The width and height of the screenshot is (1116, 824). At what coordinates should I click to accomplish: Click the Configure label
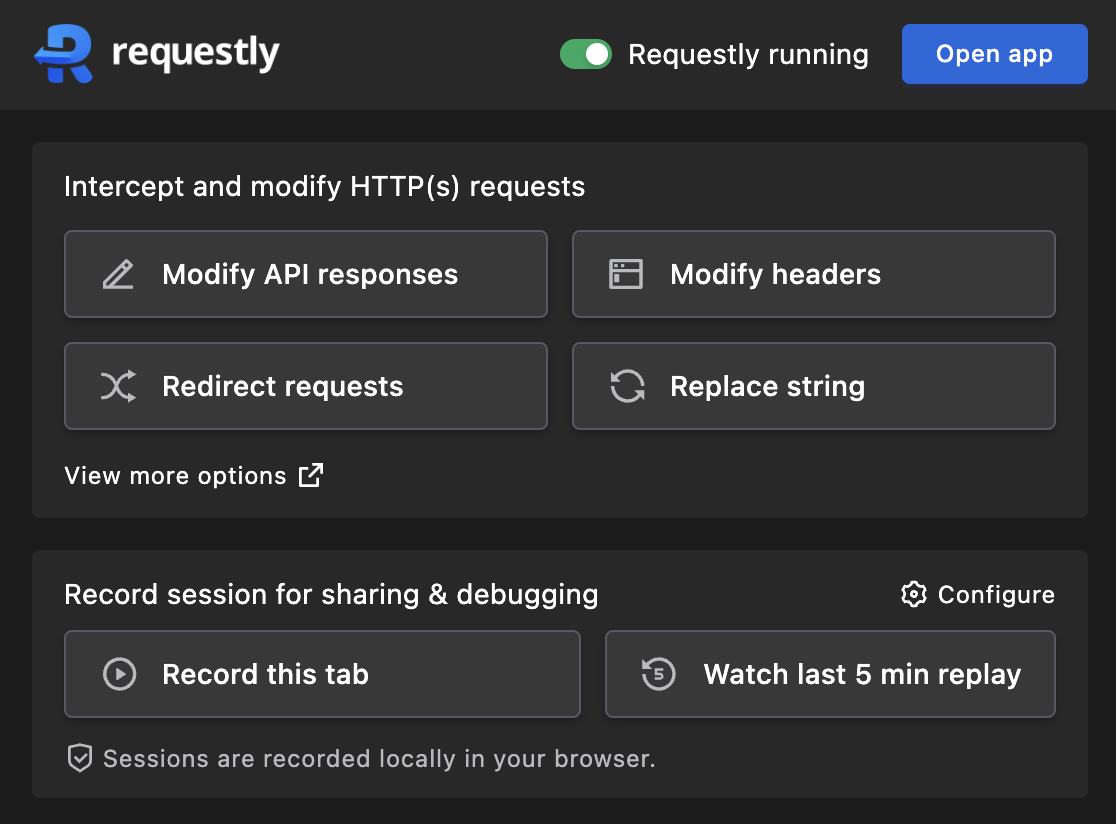coord(995,594)
